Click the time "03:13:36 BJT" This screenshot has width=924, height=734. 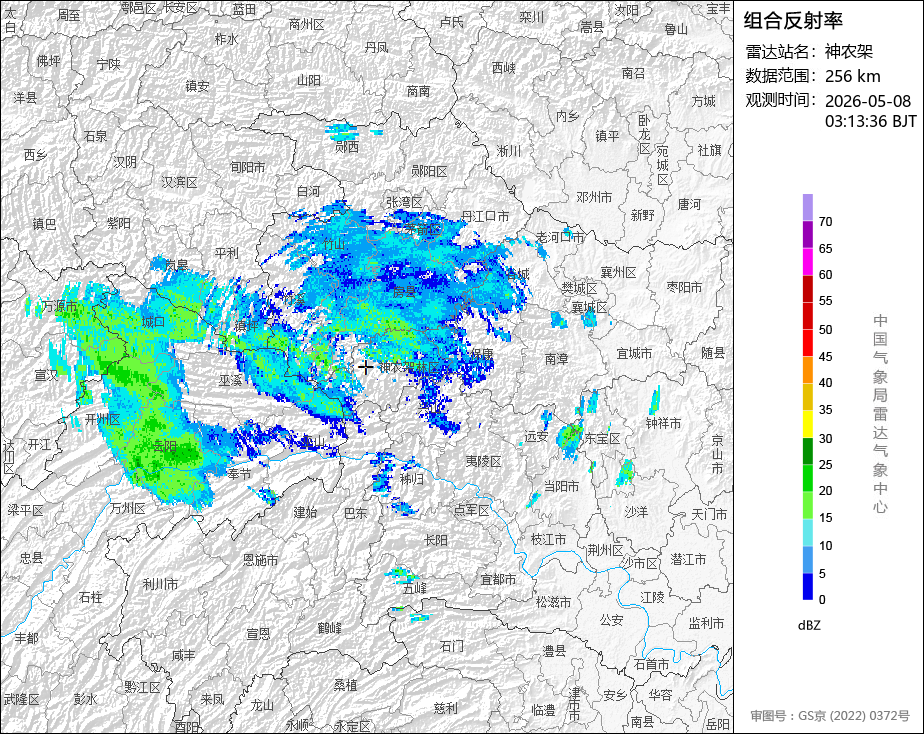[x=870, y=121]
